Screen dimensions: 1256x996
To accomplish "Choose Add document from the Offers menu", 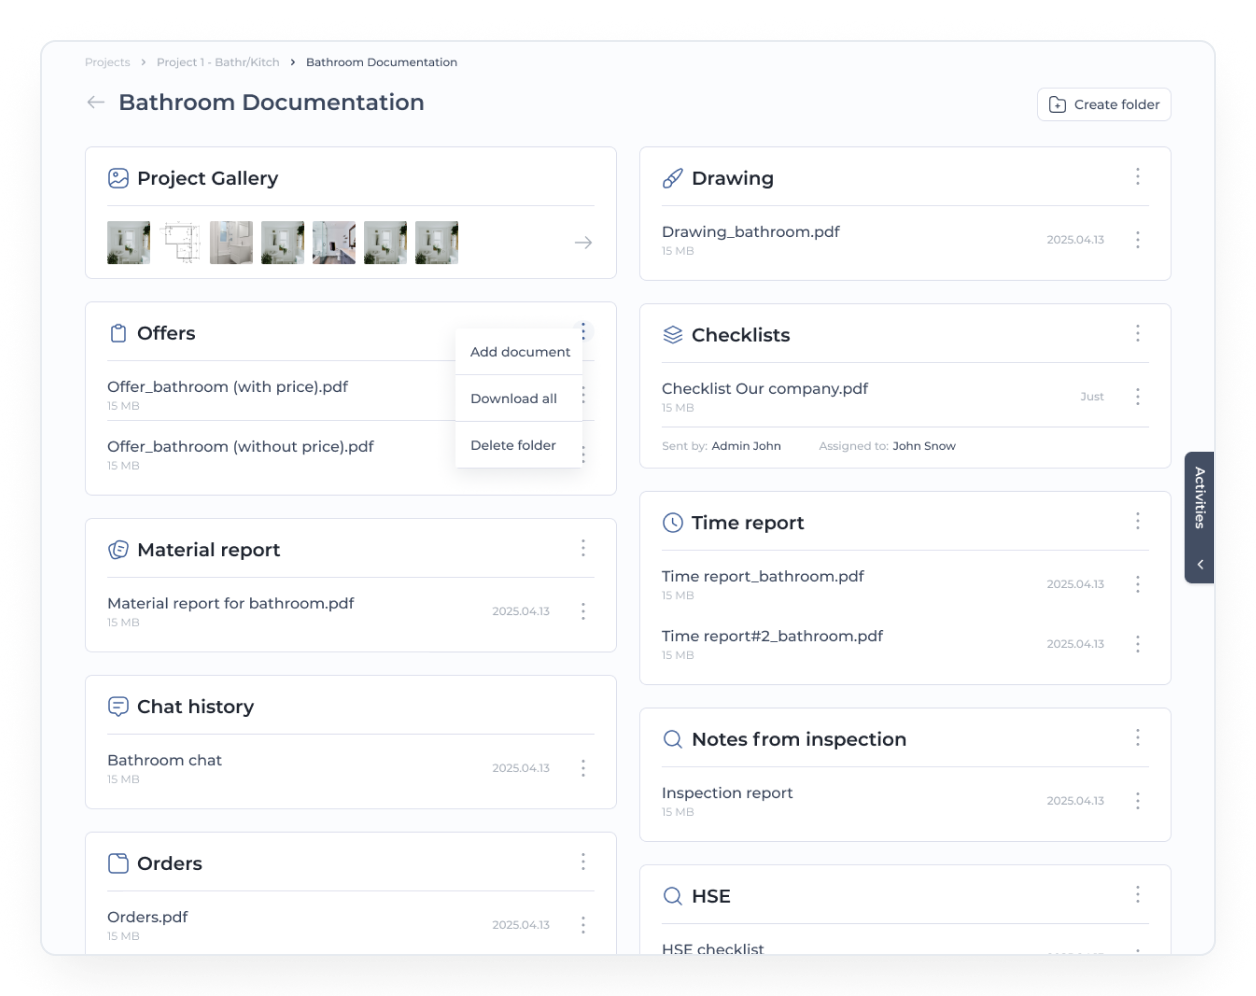I will pyautogui.click(x=519, y=352).
